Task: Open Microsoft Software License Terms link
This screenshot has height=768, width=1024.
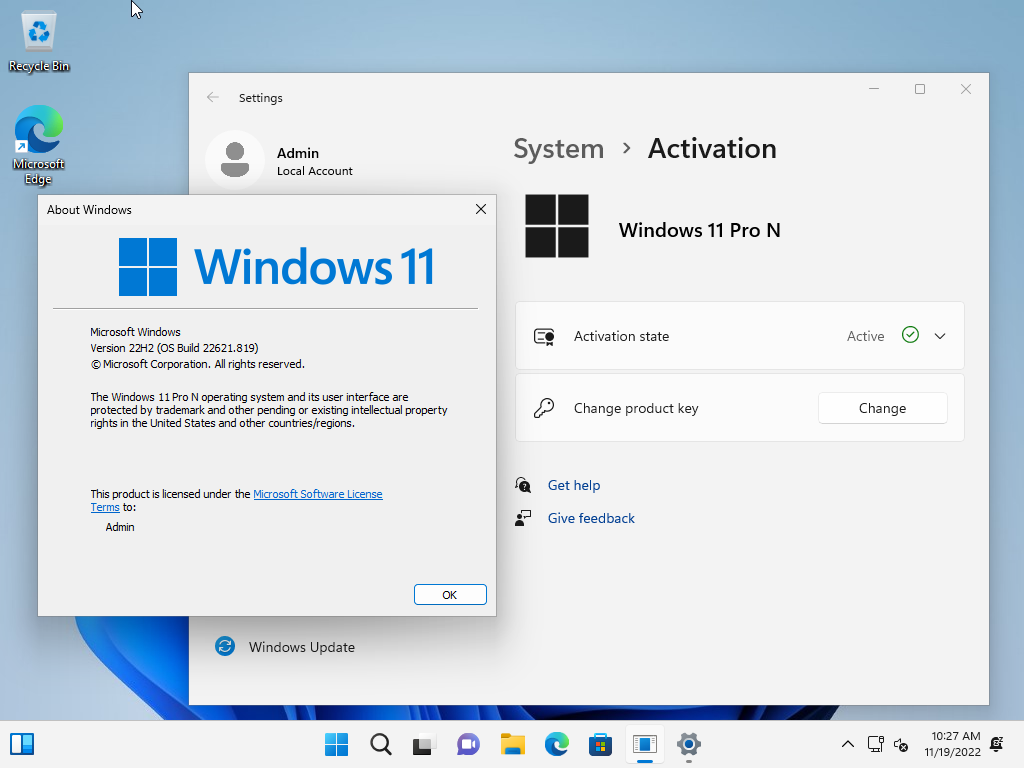Action: (x=317, y=494)
